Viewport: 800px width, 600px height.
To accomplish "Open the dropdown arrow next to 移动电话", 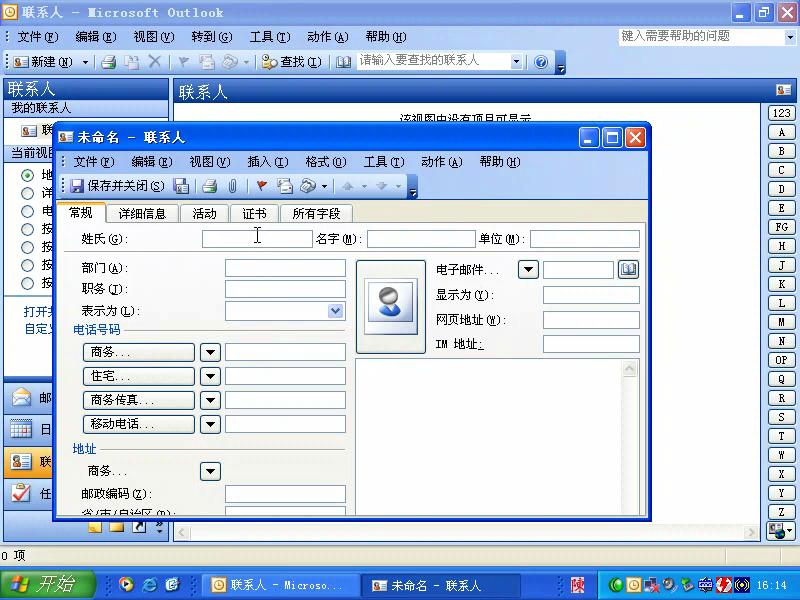I will click(210, 424).
